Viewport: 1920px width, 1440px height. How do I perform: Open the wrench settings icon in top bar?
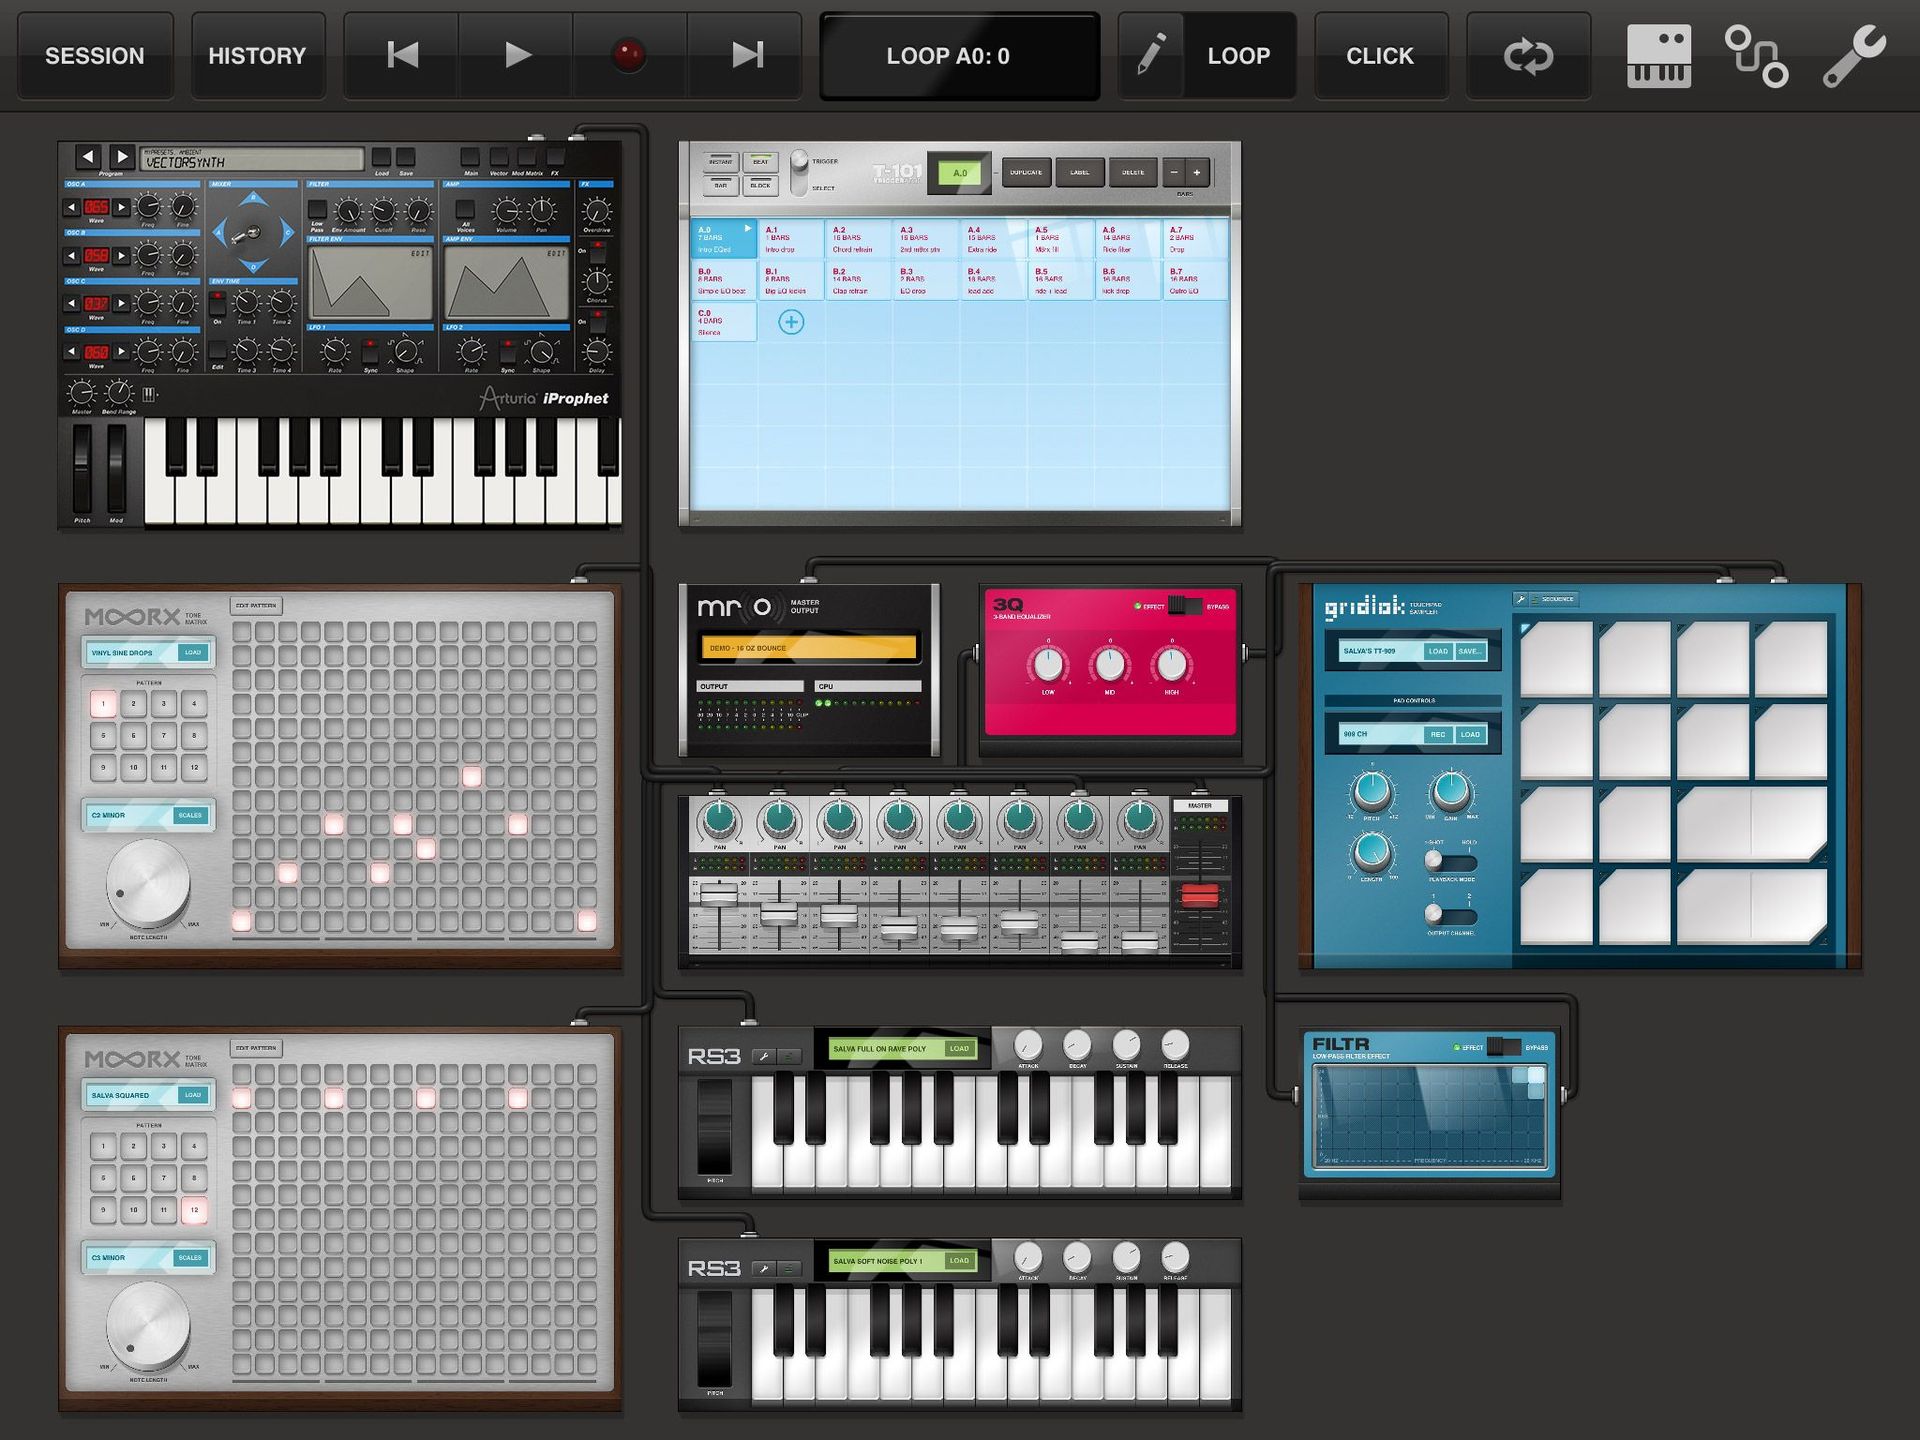[x=1854, y=56]
